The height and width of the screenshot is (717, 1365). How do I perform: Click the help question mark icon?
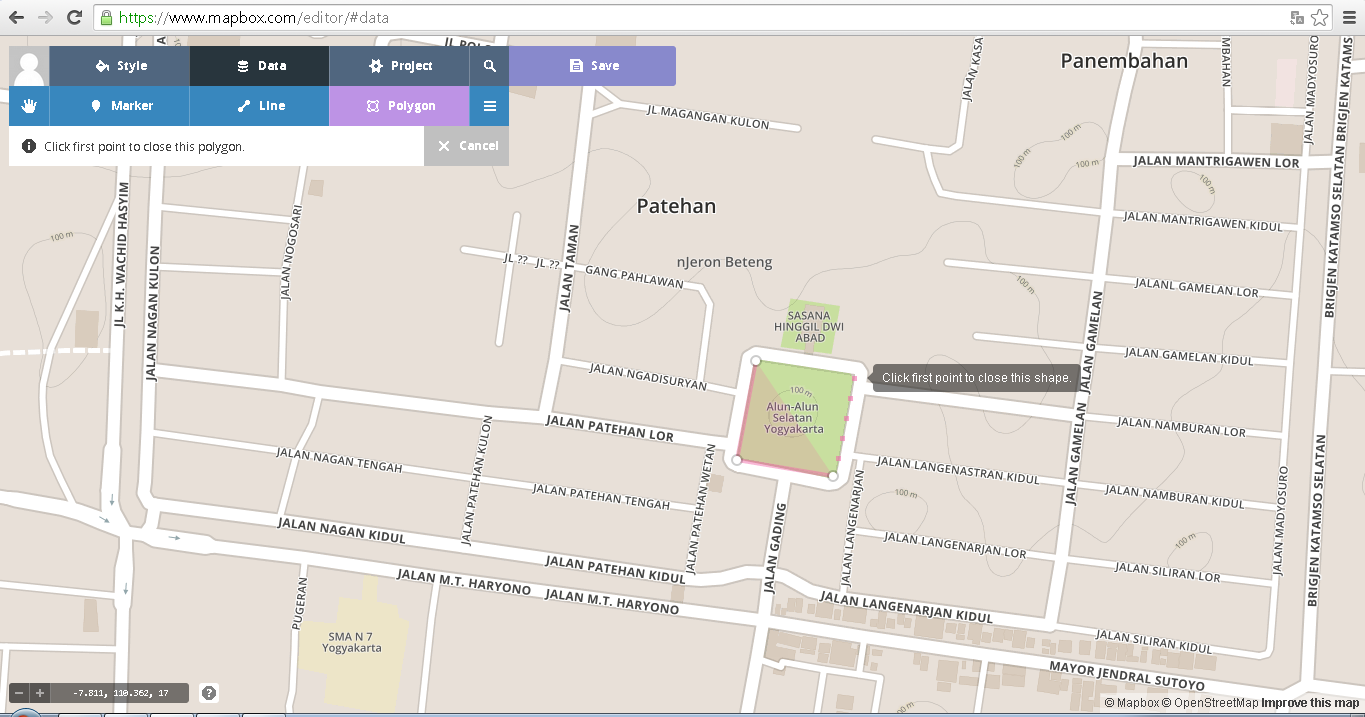pyautogui.click(x=209, y=692)
